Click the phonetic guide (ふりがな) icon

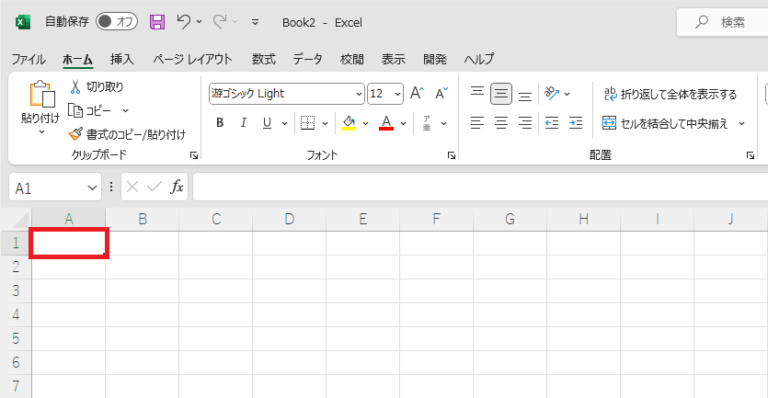click(x=427, y=123)
